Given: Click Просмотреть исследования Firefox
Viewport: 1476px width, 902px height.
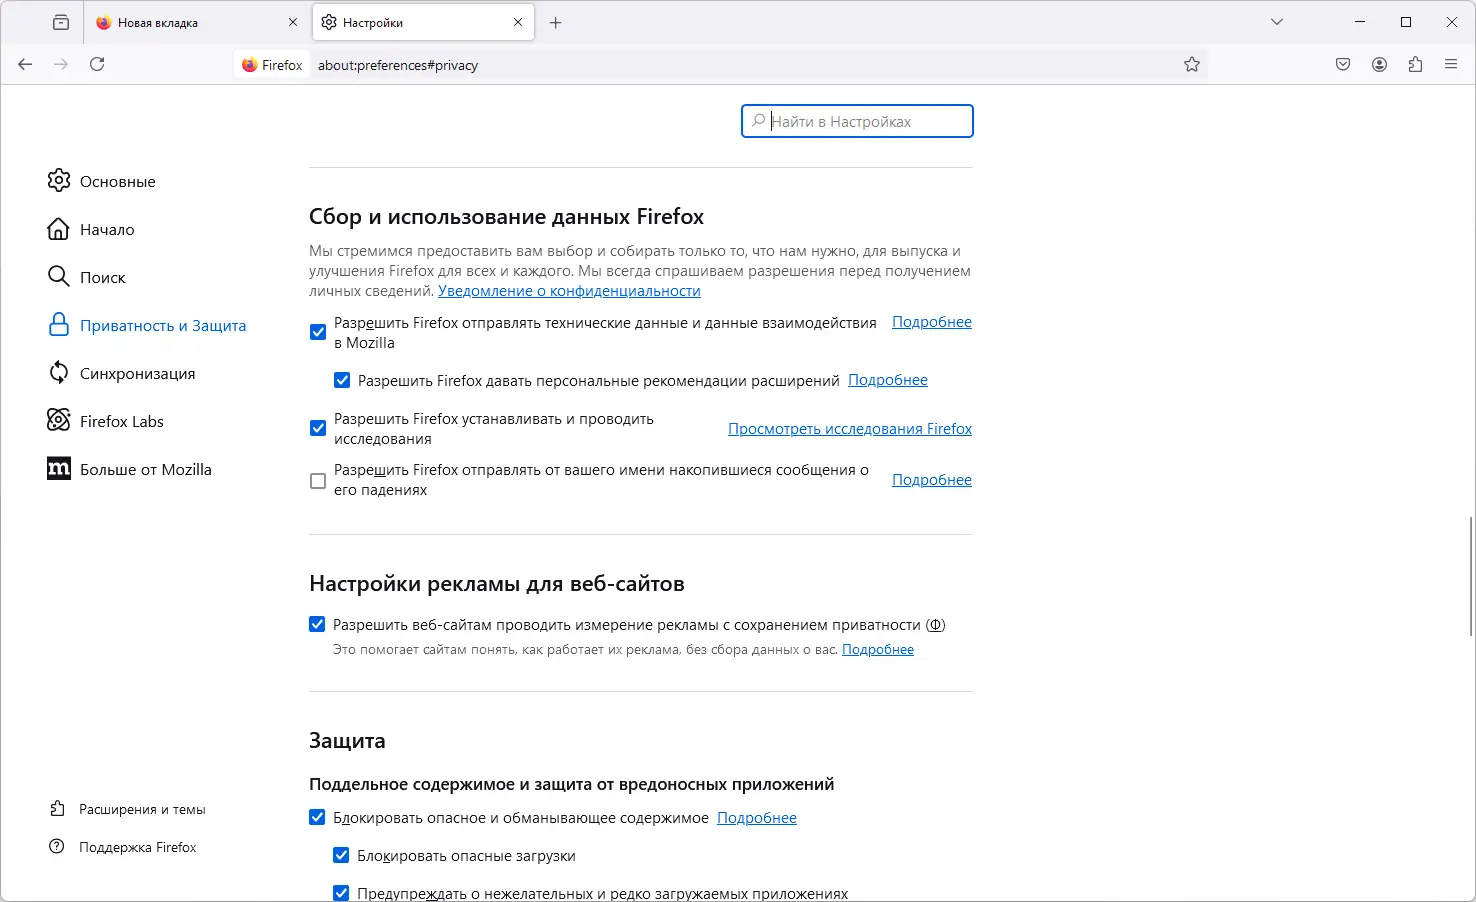Looking at the screenshot, I should point(848,428).
